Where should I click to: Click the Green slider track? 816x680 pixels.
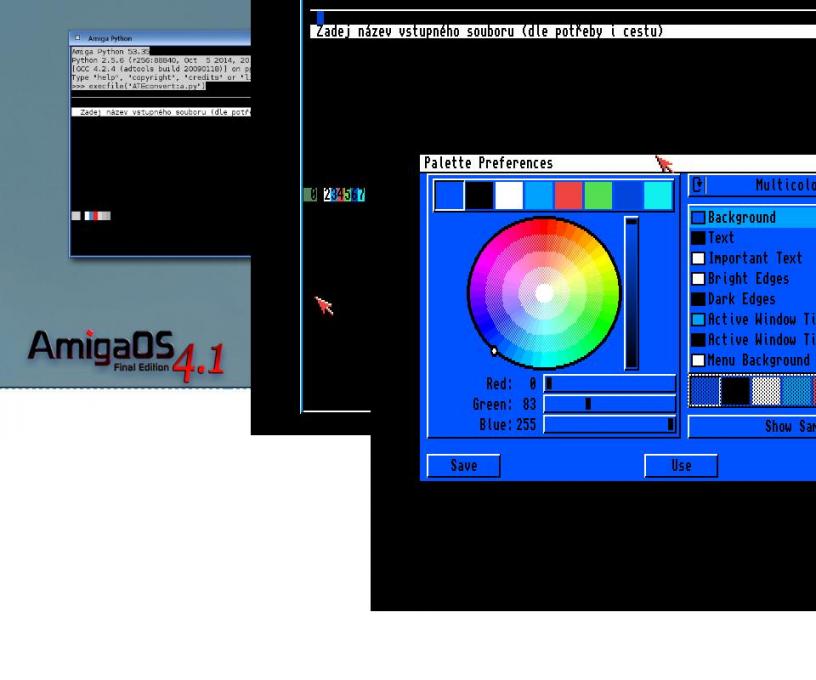pos(610,404)
